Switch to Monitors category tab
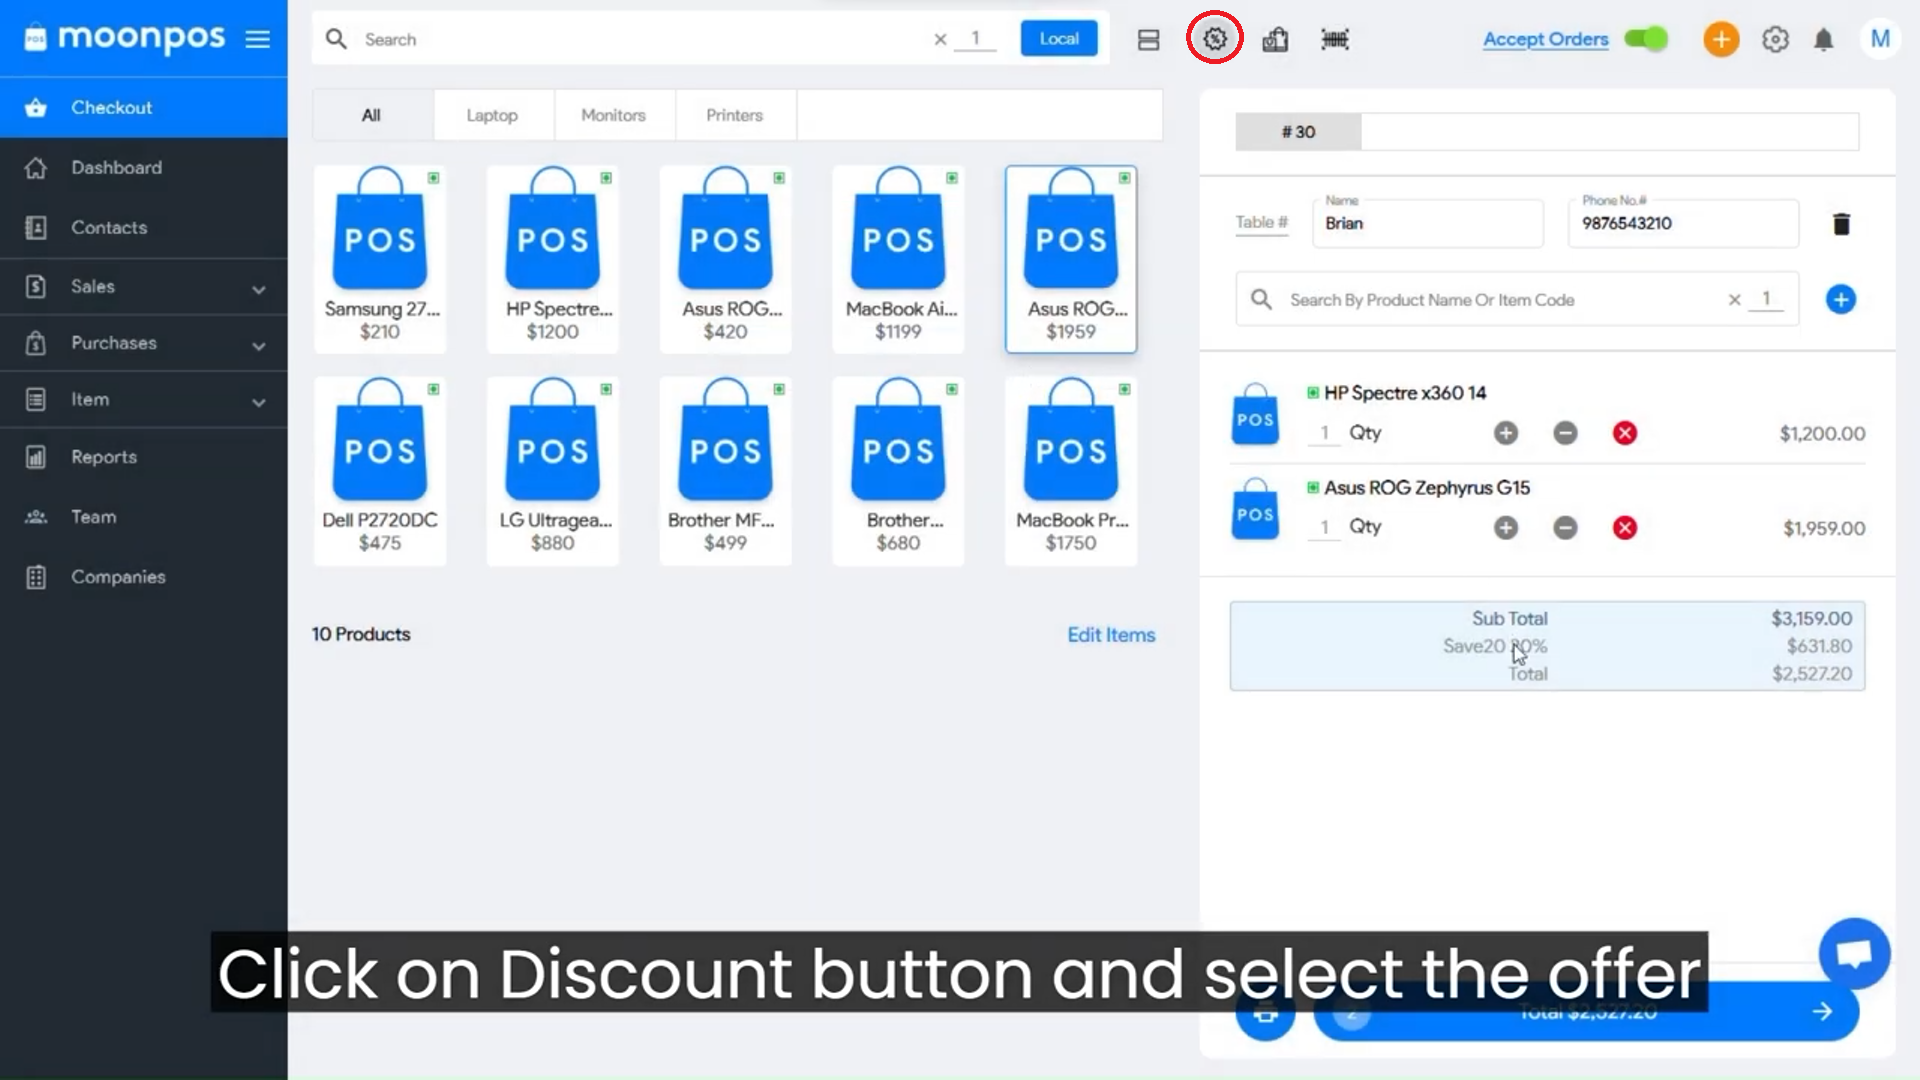 tap(614, 115)
